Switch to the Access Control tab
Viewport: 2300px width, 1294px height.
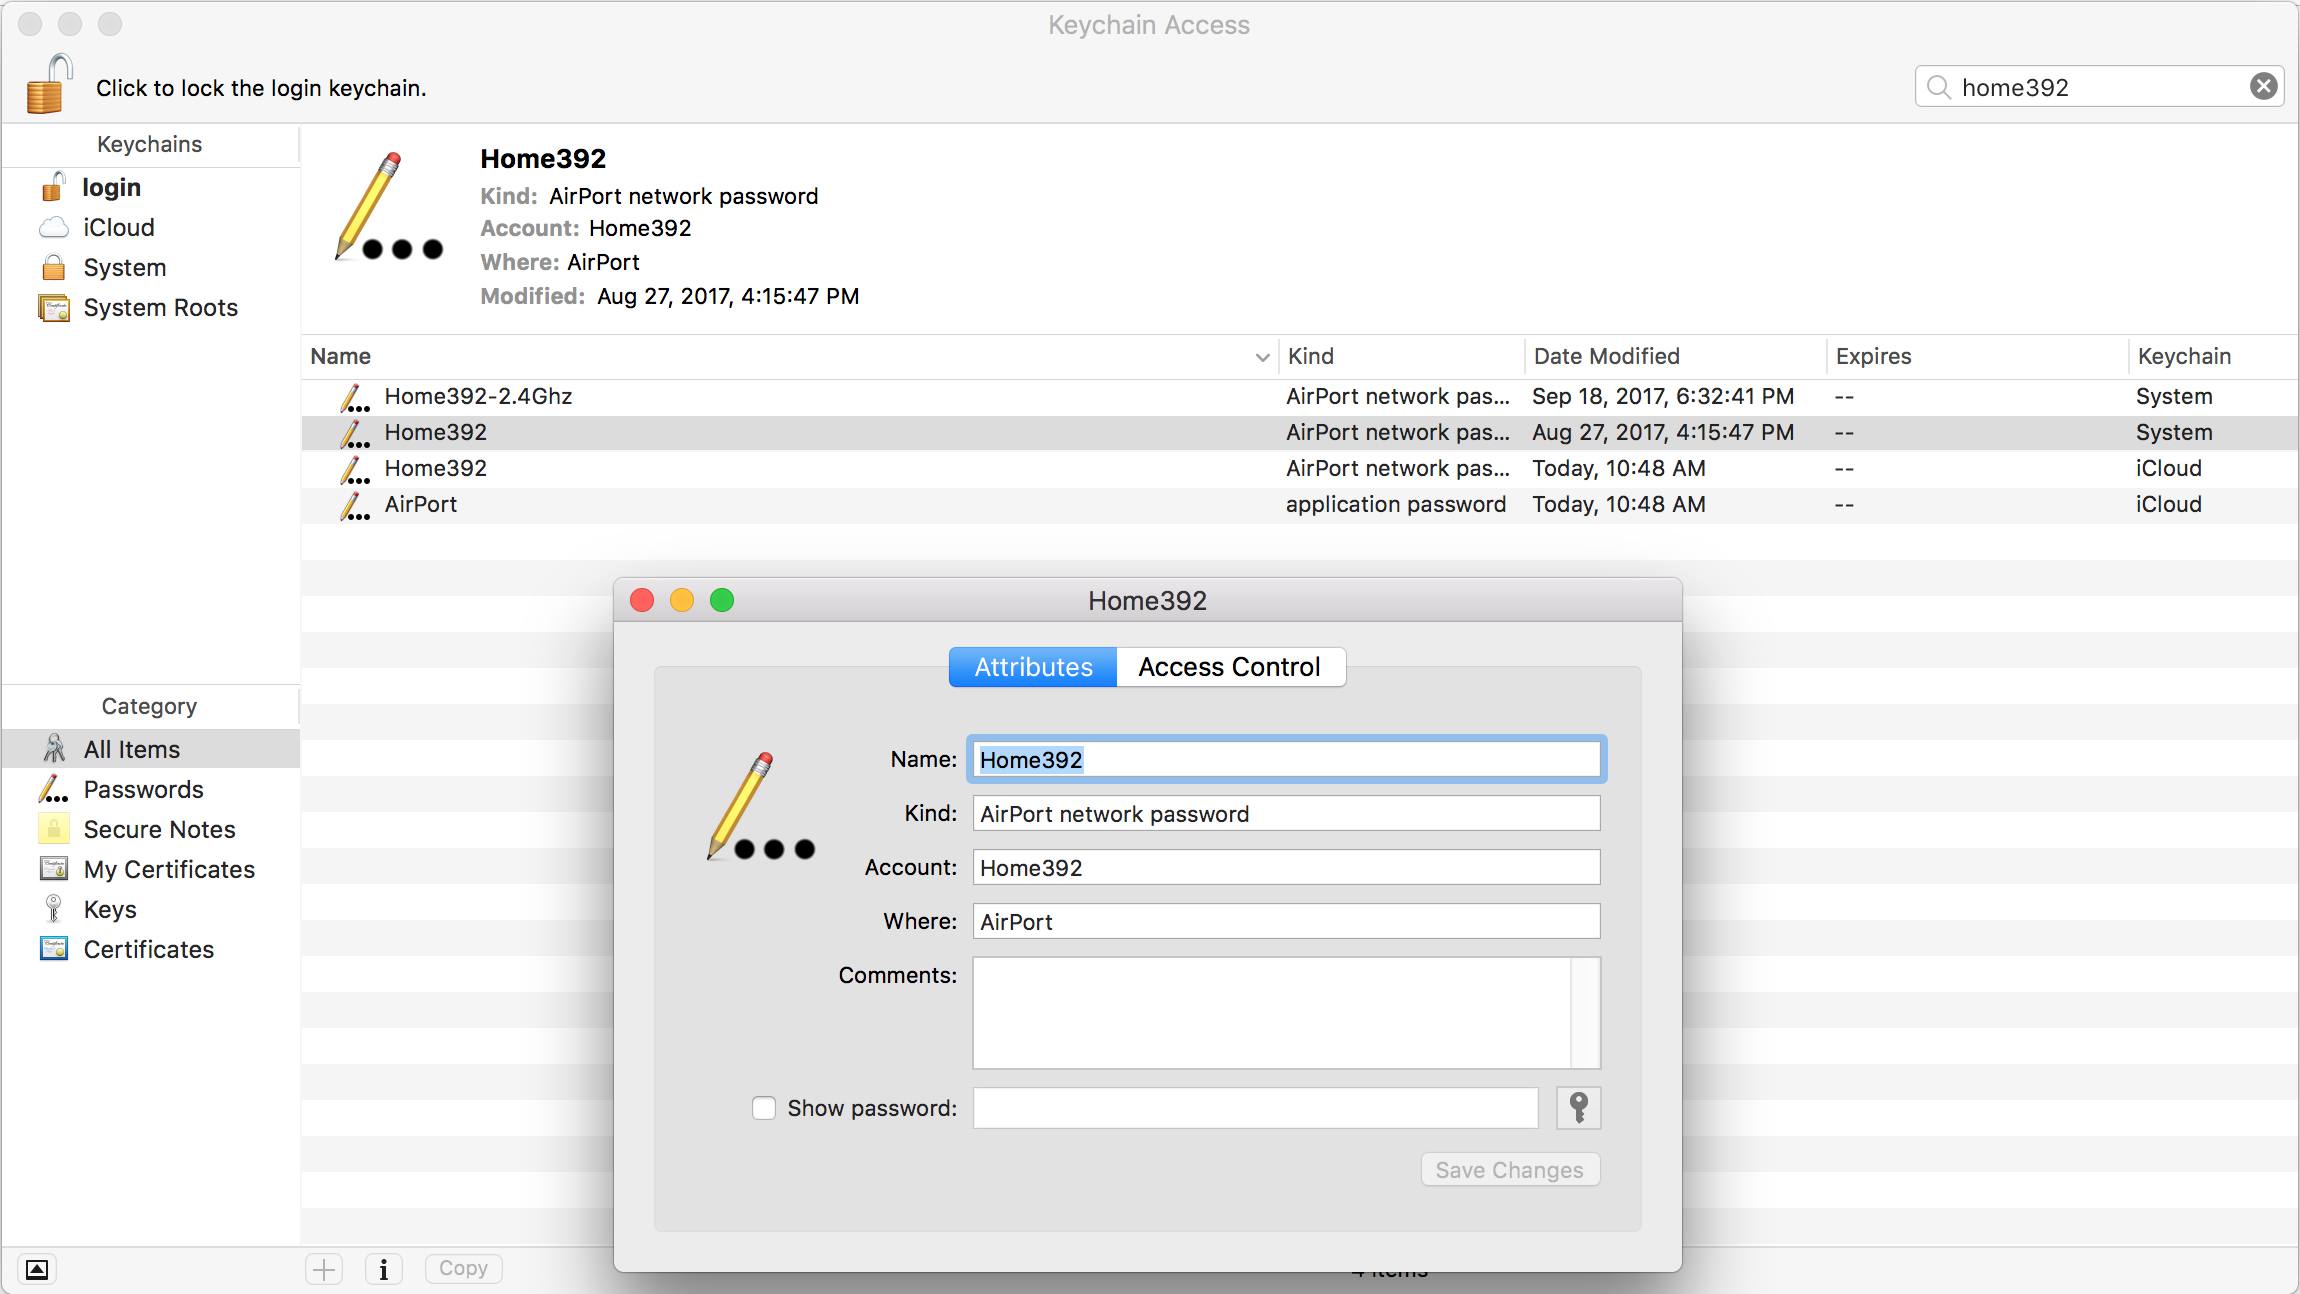(x=1230, y=667)
